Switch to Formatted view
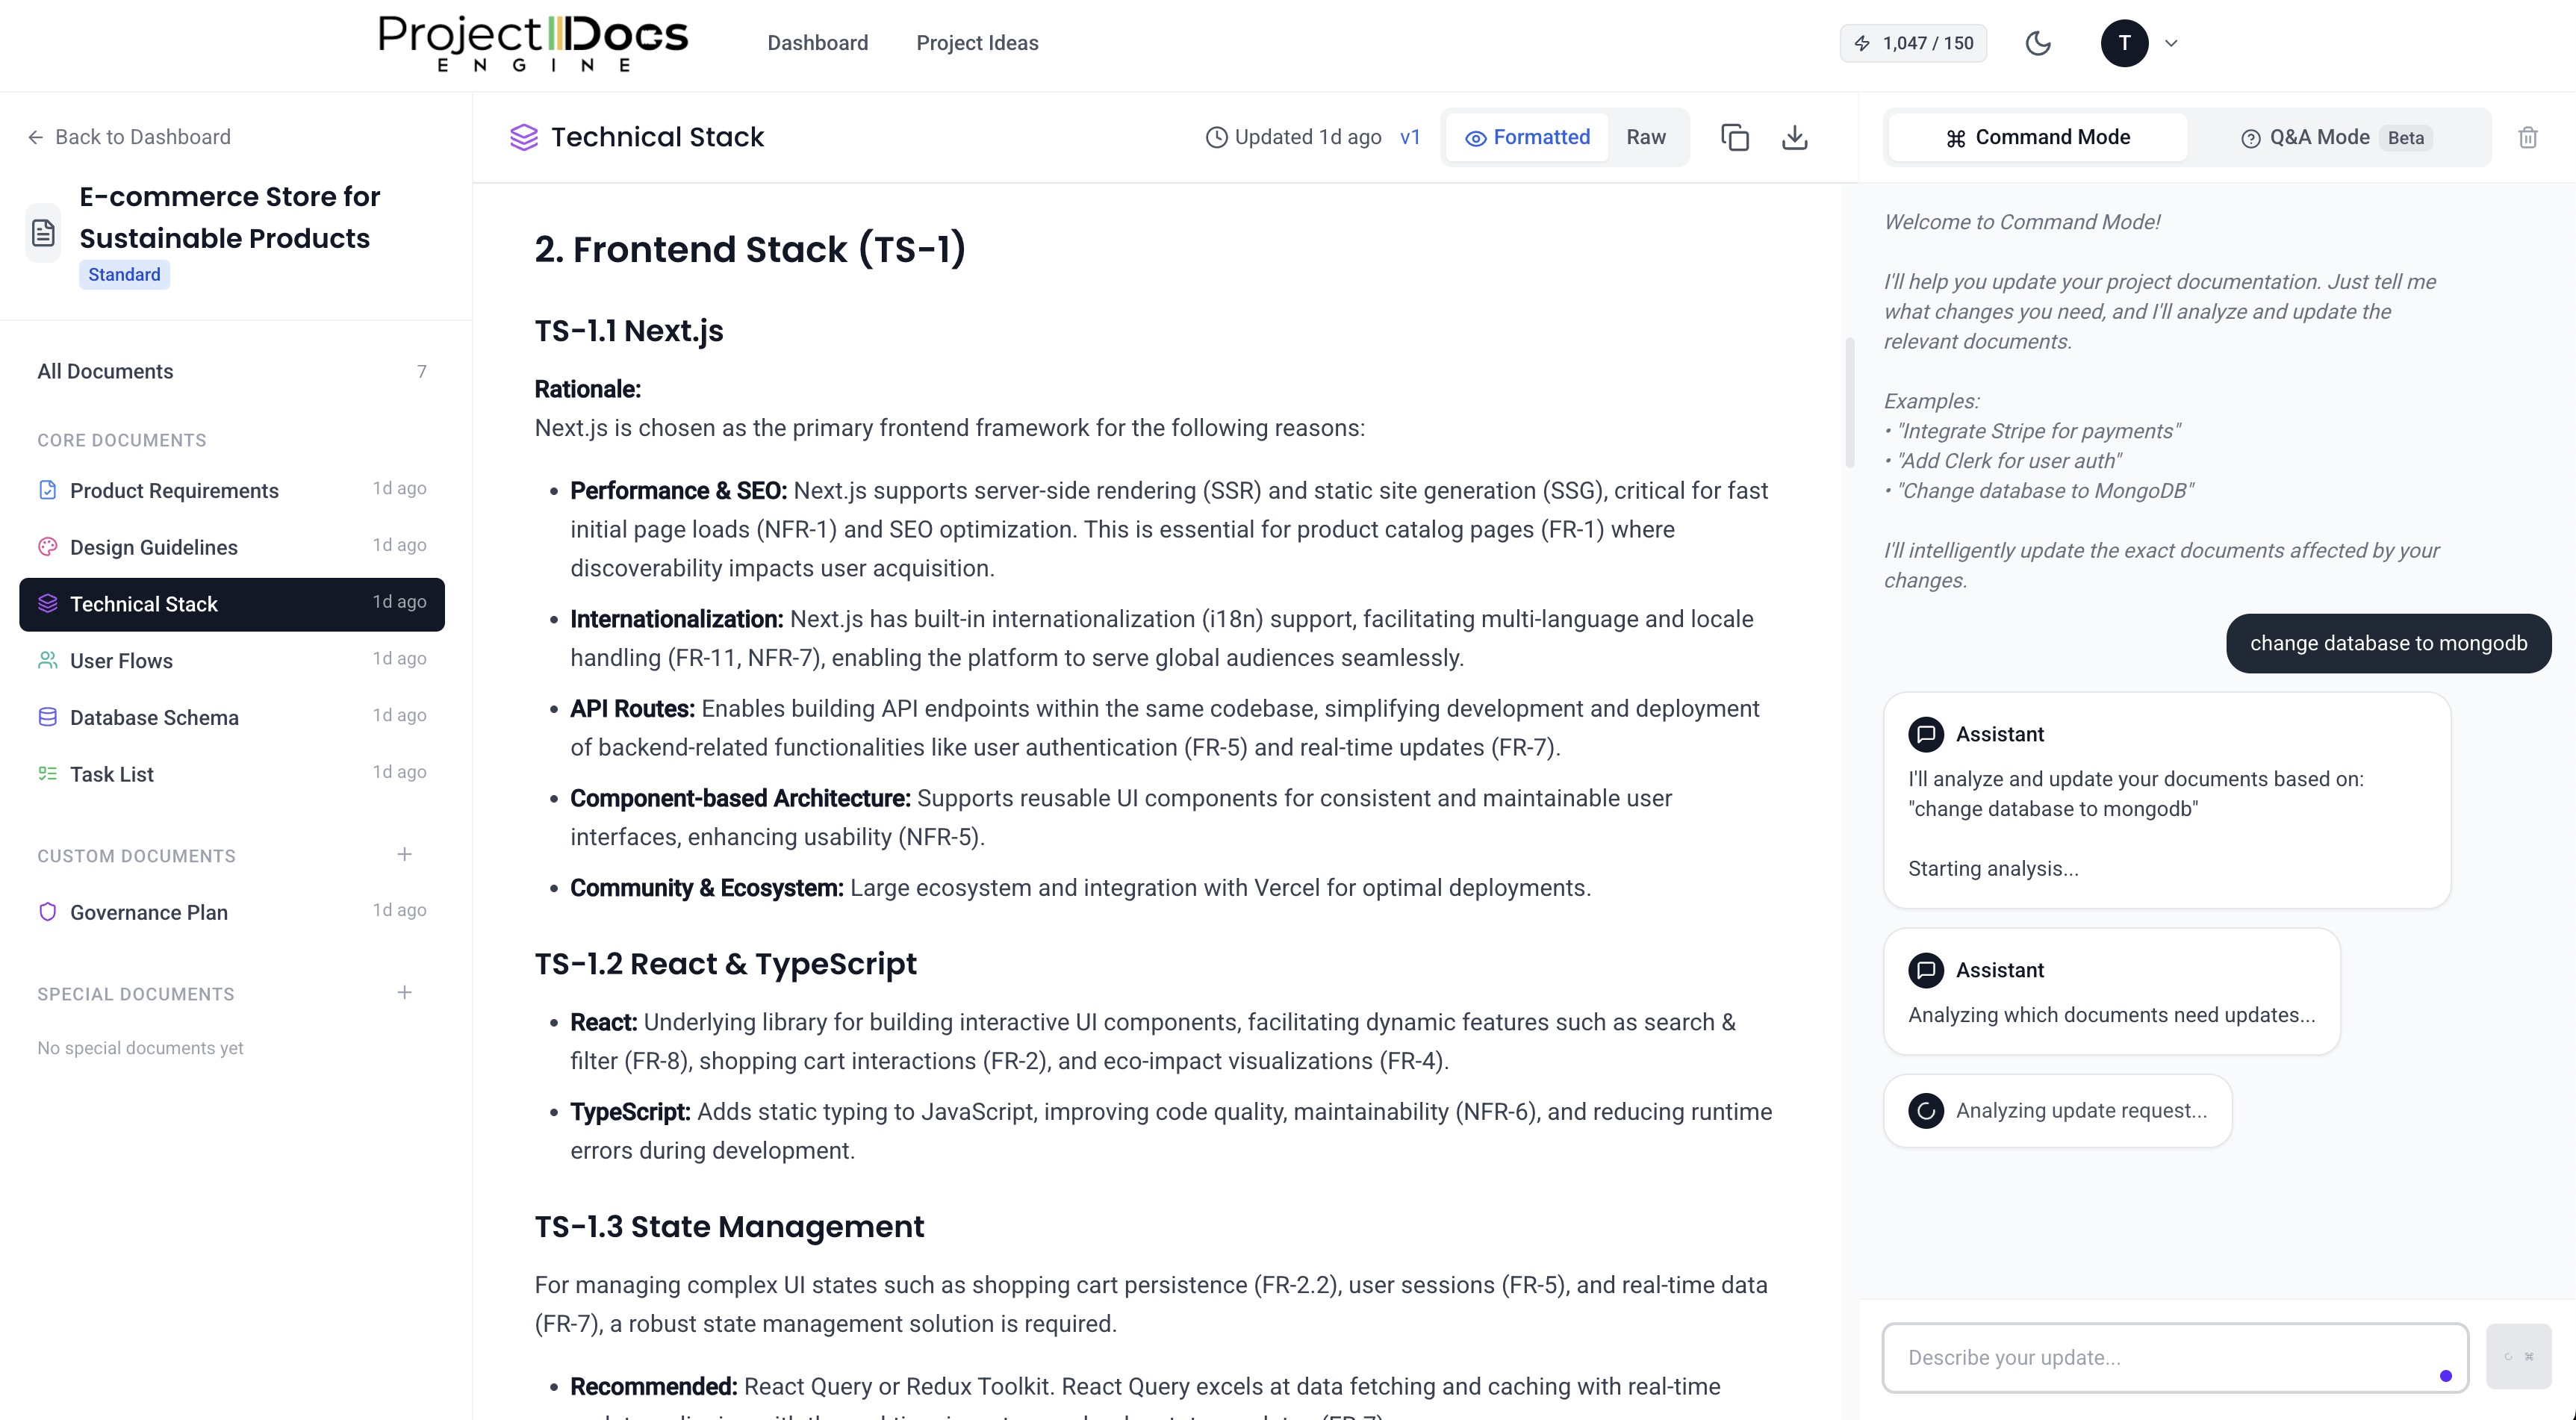Image resolution: width=2576 pixels, height=1420 pixels. pyautogui.click(x=1527, y=137)
